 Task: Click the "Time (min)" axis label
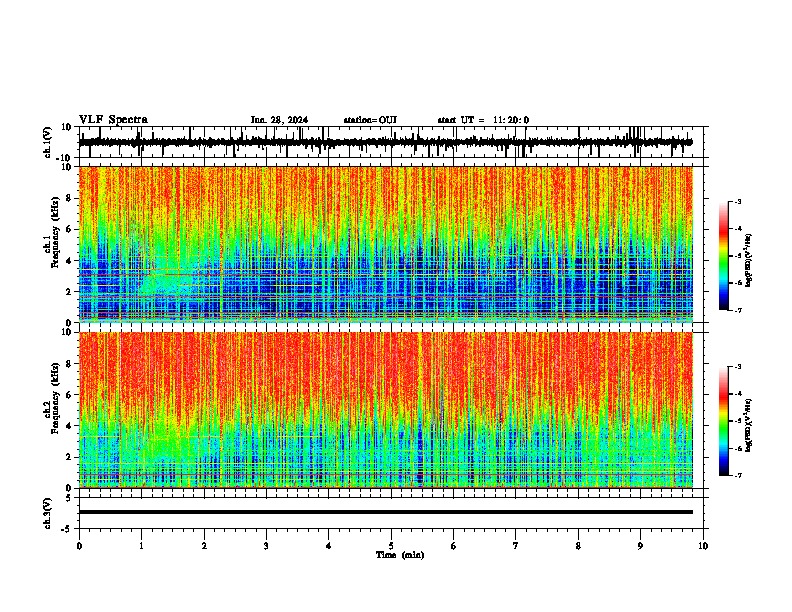[x=400, y=555]
